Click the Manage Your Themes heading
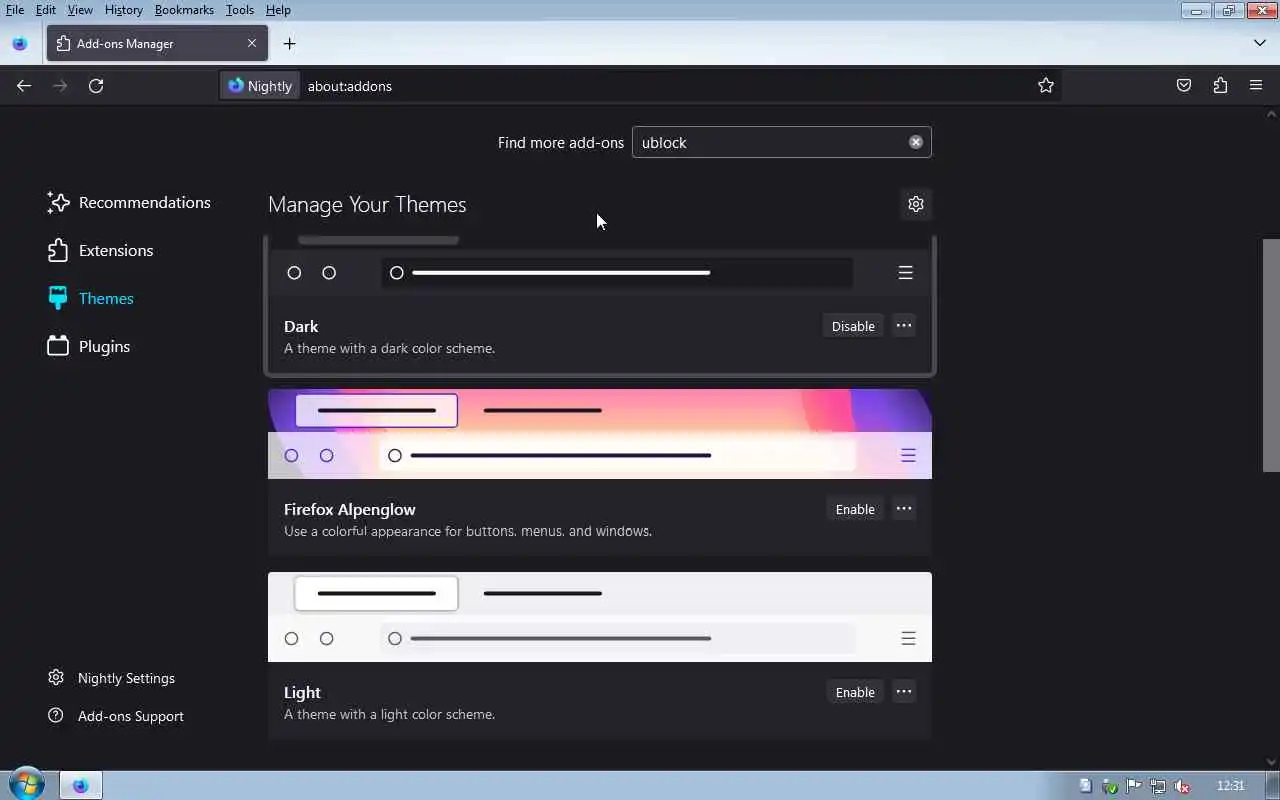 (x=367, y=204)
